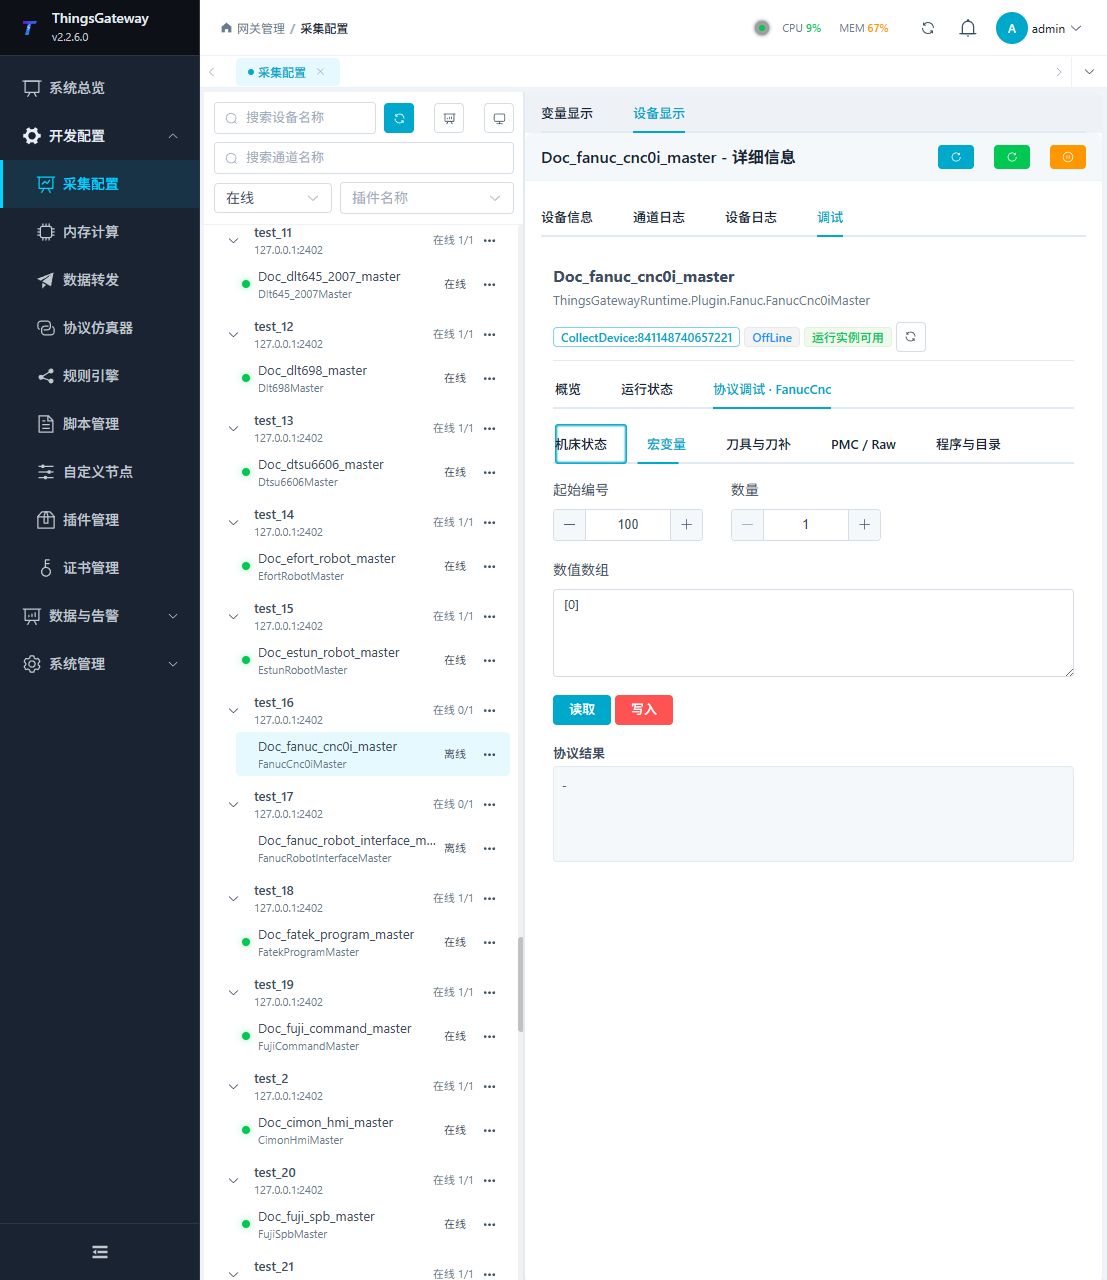
Task: Select Doc_fatek_program_master device
Action: [x=373, y=942]
